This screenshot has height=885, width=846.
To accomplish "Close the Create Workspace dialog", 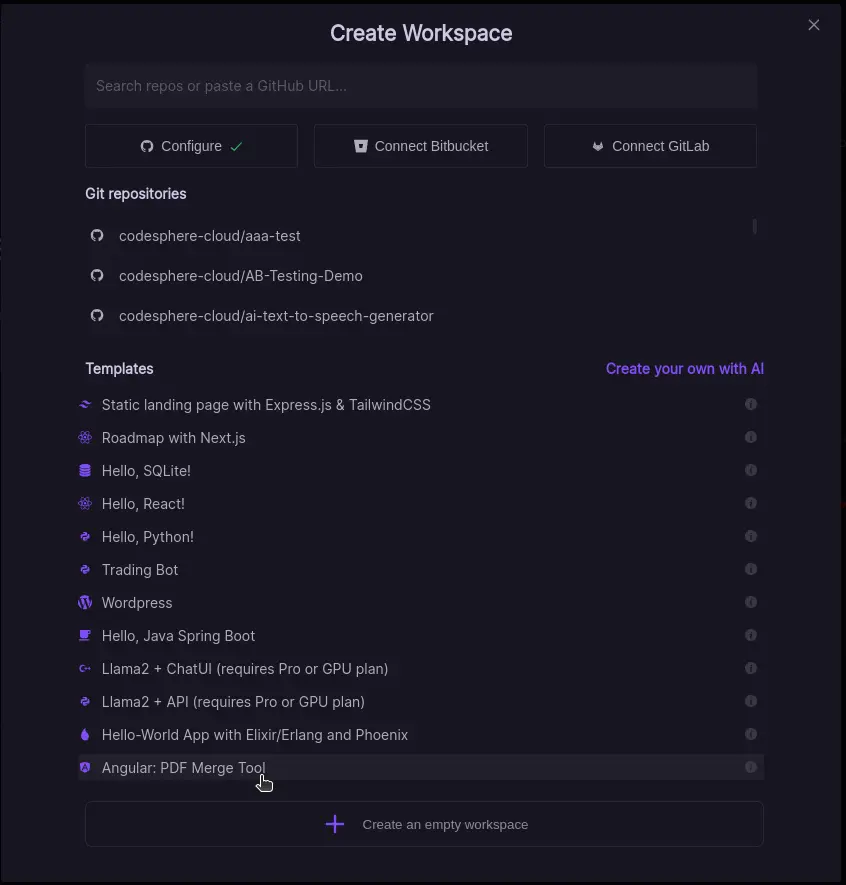I will (814, 25).
